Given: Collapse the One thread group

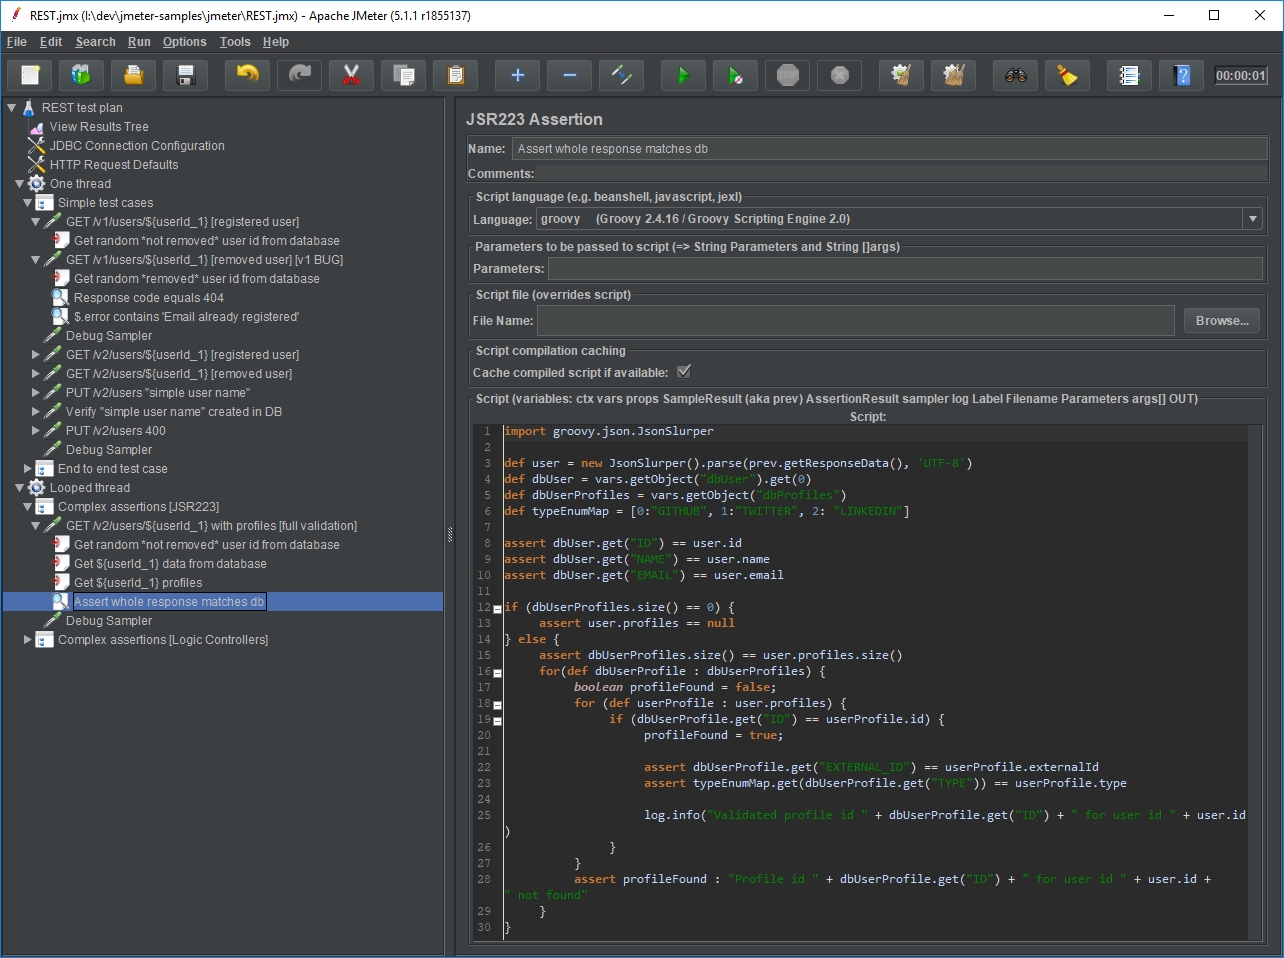Looking at the screenshot, I should 20,184.
